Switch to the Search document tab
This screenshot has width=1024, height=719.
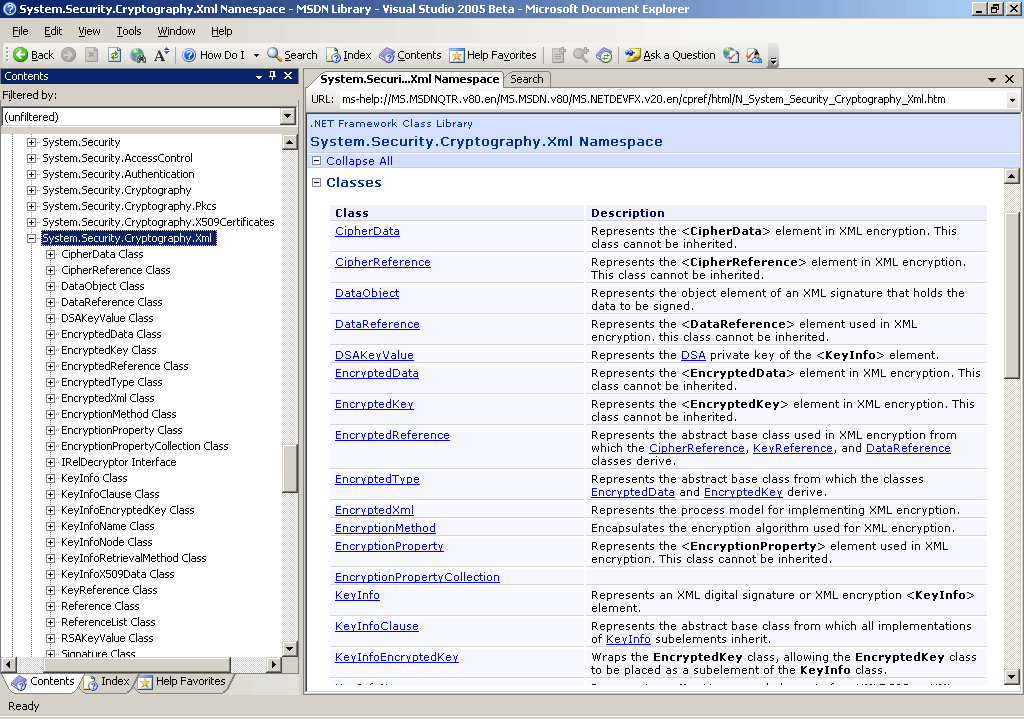[x=526, y=79]
